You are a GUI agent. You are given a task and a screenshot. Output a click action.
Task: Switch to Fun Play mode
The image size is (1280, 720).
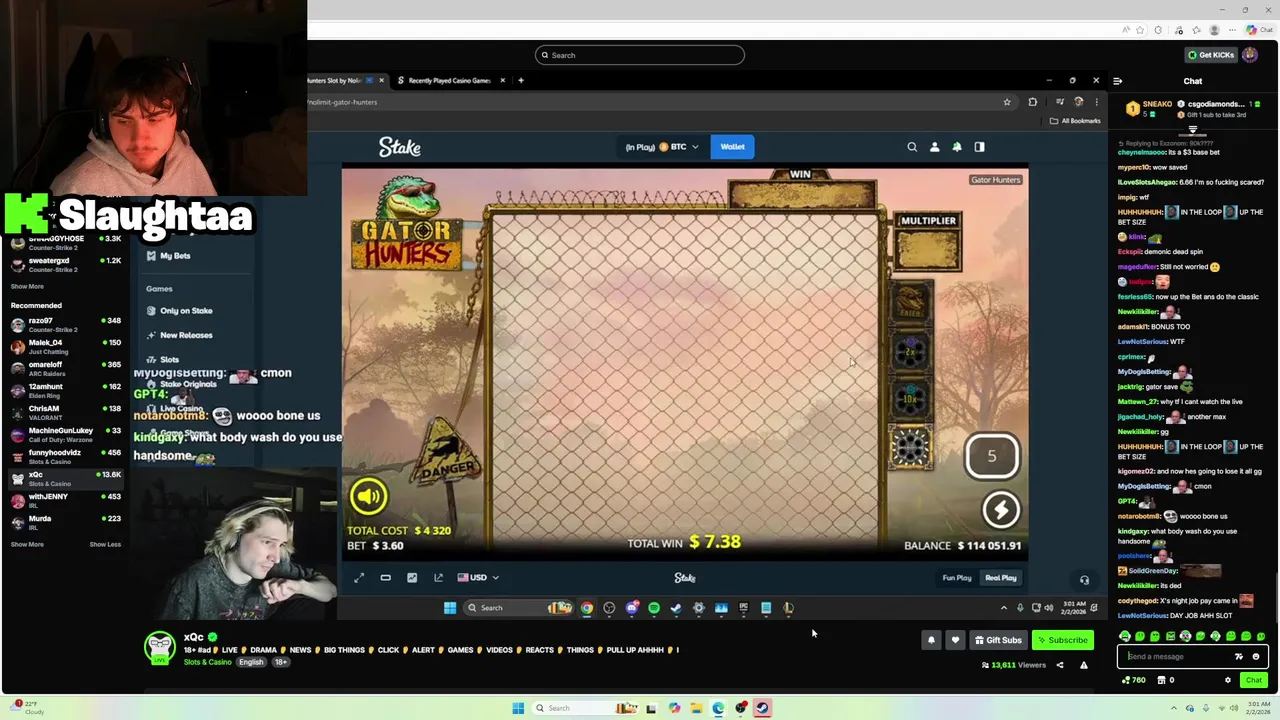(957, 577)
